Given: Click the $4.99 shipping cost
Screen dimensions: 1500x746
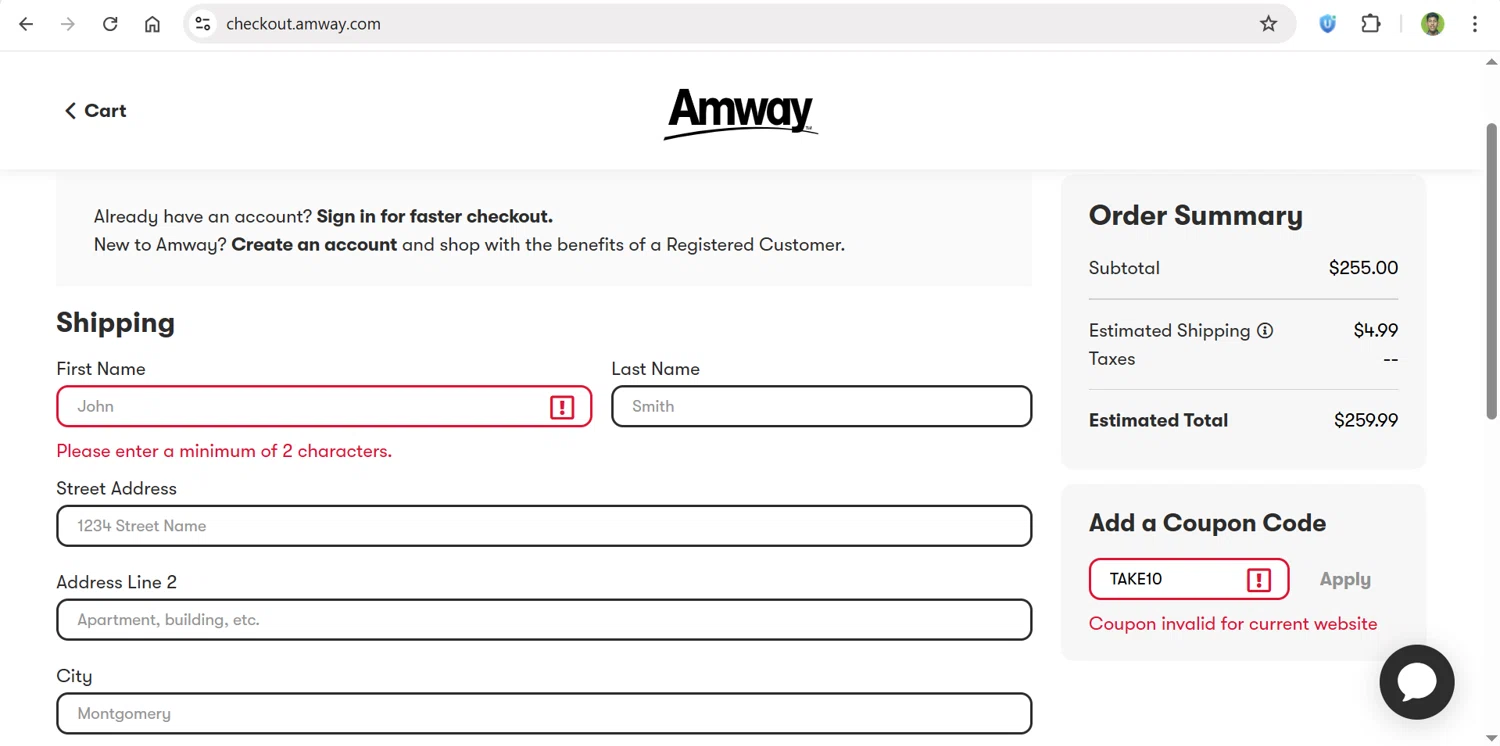Looking at the screenshot, I should pyautogui.click(x=1375, y=331).
